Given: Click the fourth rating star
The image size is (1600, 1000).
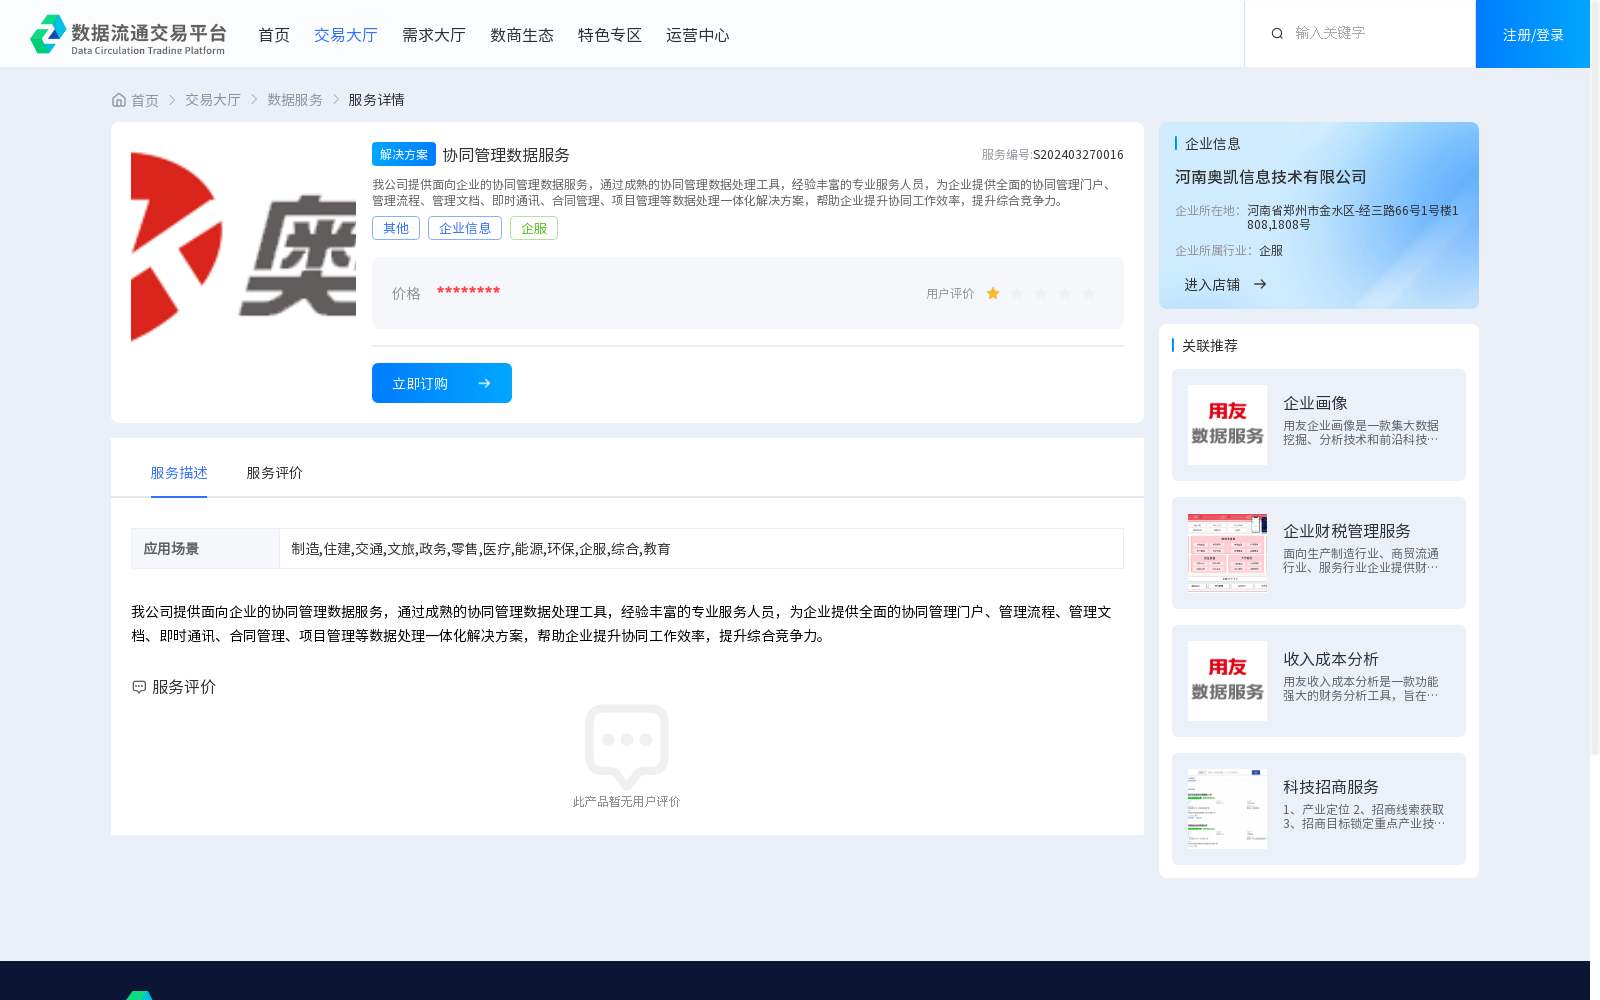Looking at the screenshot, I should (1065, 293).
